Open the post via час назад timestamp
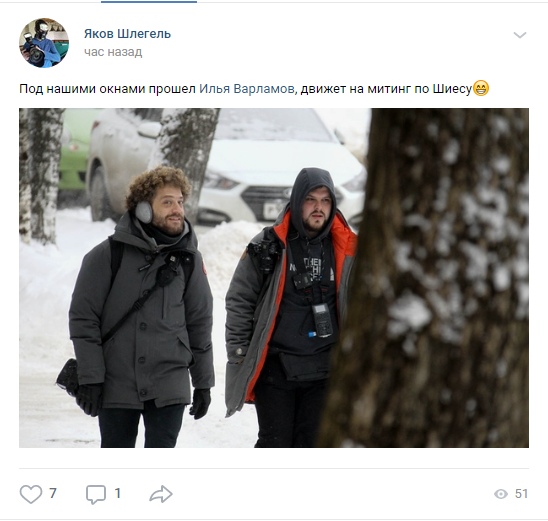This screenshot has height=521, width=548. coord(113,52)
